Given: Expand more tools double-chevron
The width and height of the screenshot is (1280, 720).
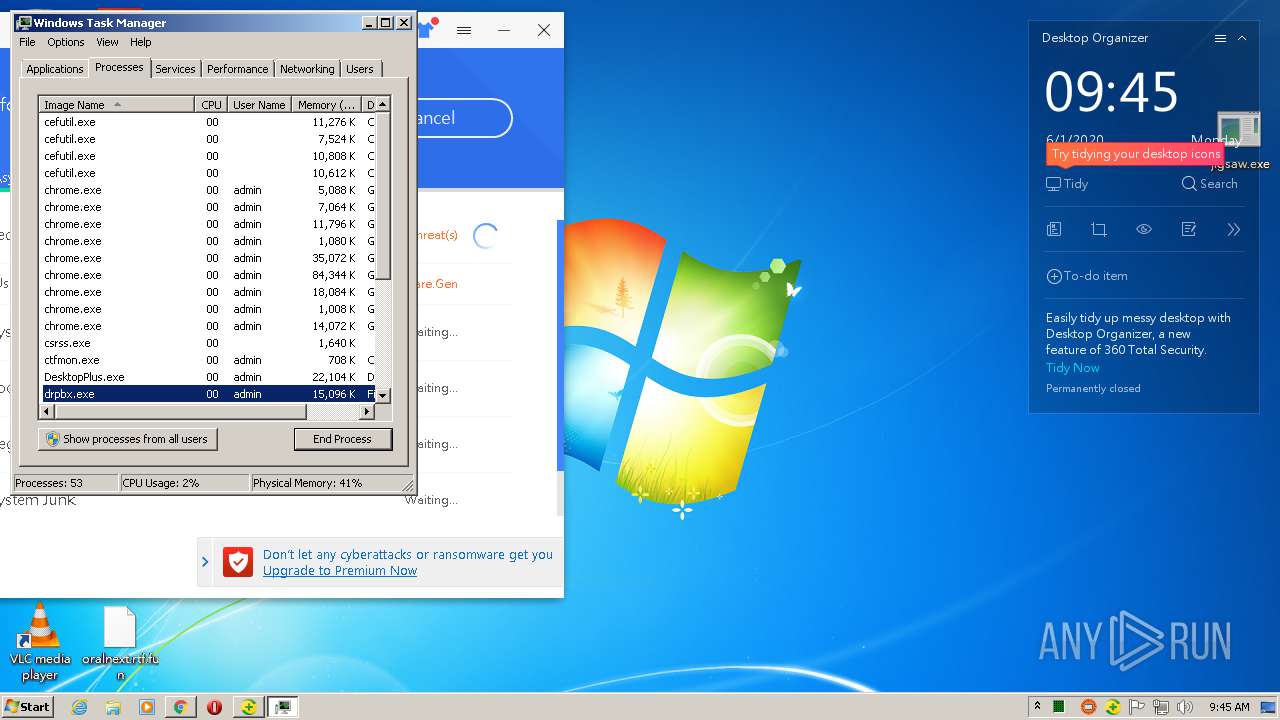Looking at the screenshot, I should click(x=1233, y=229).
